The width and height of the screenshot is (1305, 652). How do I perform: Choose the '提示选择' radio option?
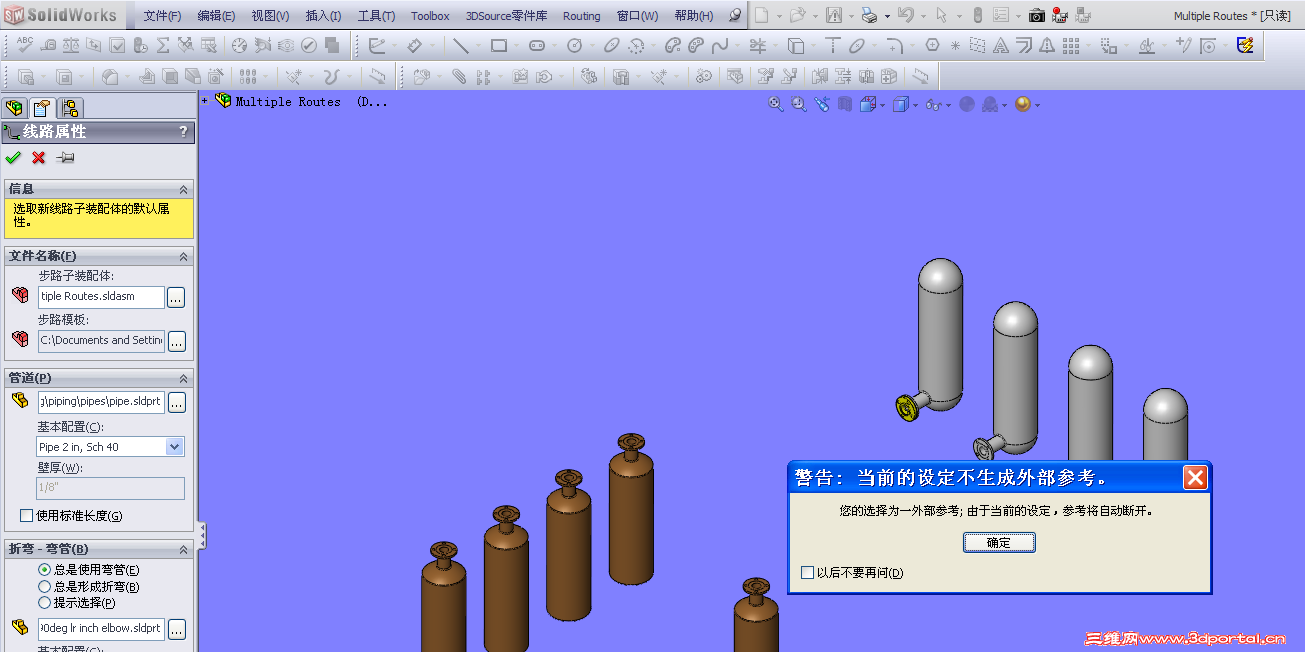tap(44, 603)
